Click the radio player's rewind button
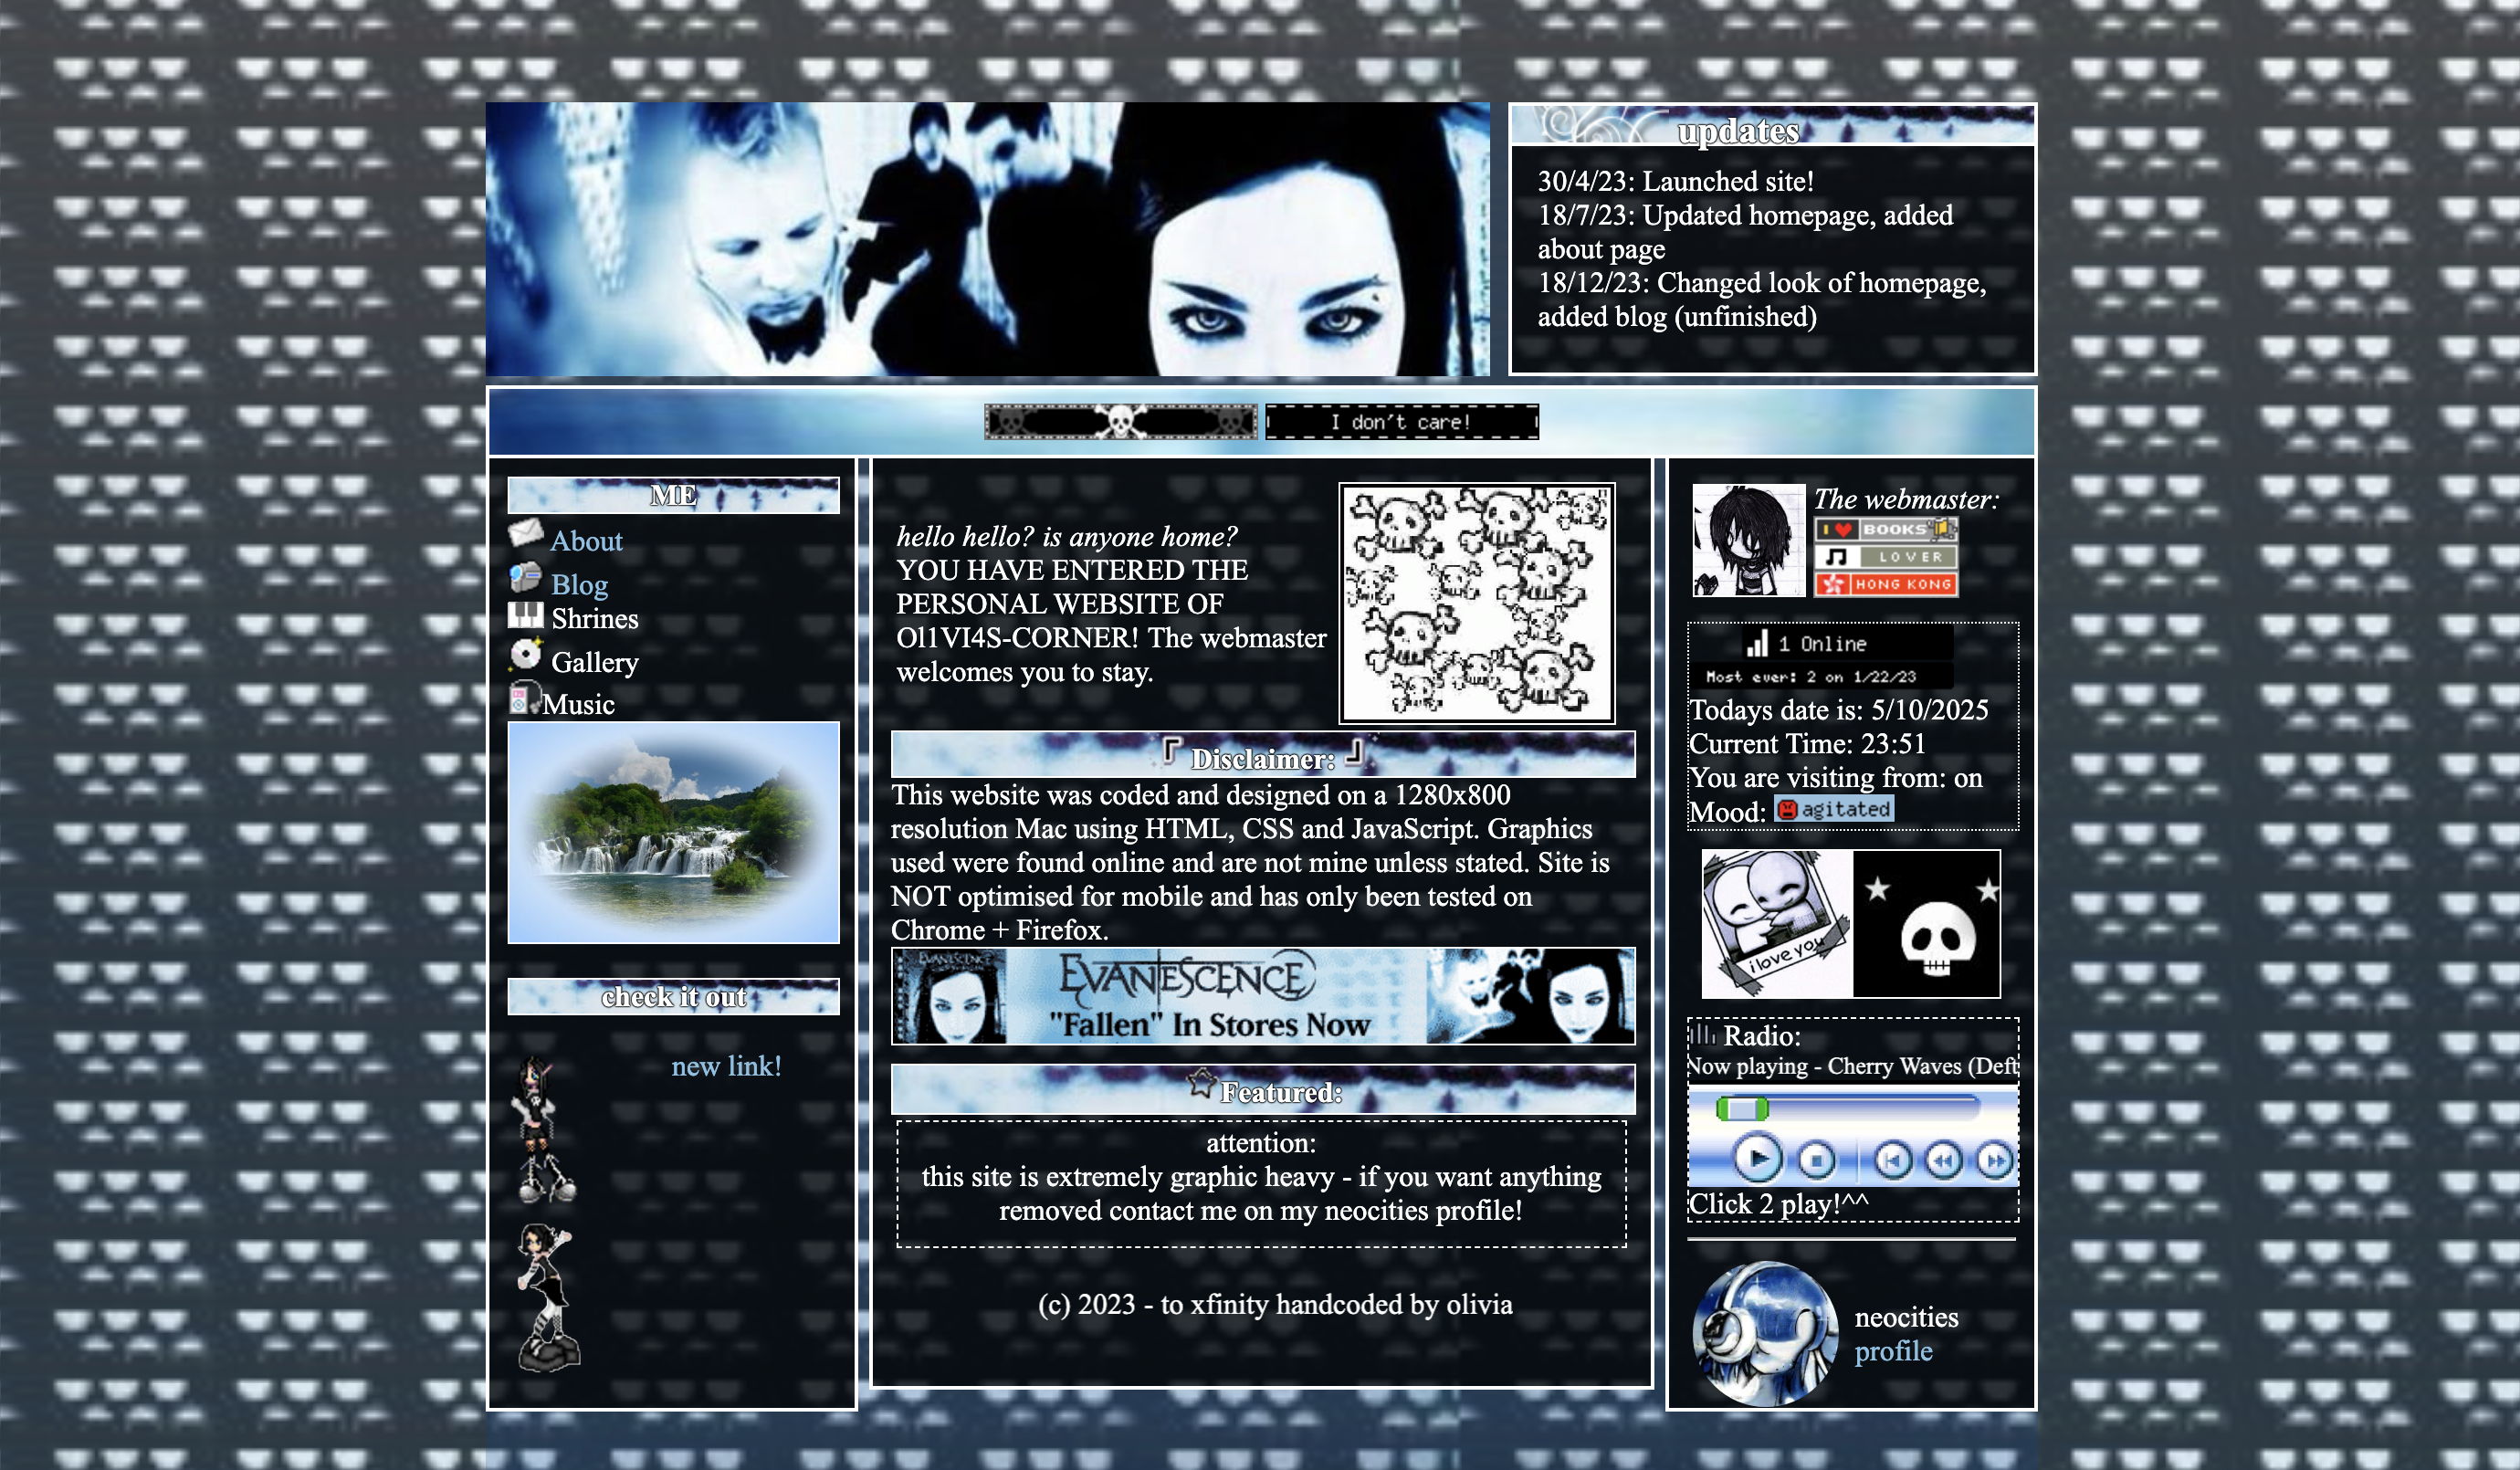The height and width of the screenshot is (1470, 2520). (1943, 1160)
